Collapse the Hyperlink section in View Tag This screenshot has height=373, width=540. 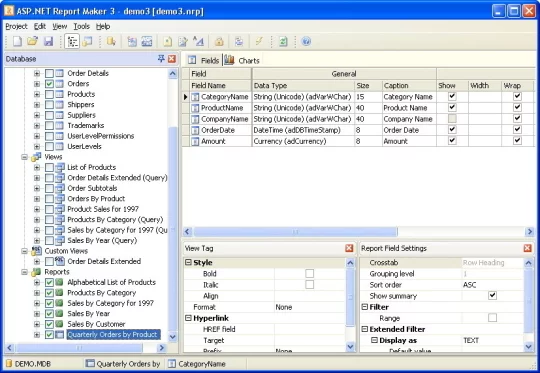tap(188, 318)
